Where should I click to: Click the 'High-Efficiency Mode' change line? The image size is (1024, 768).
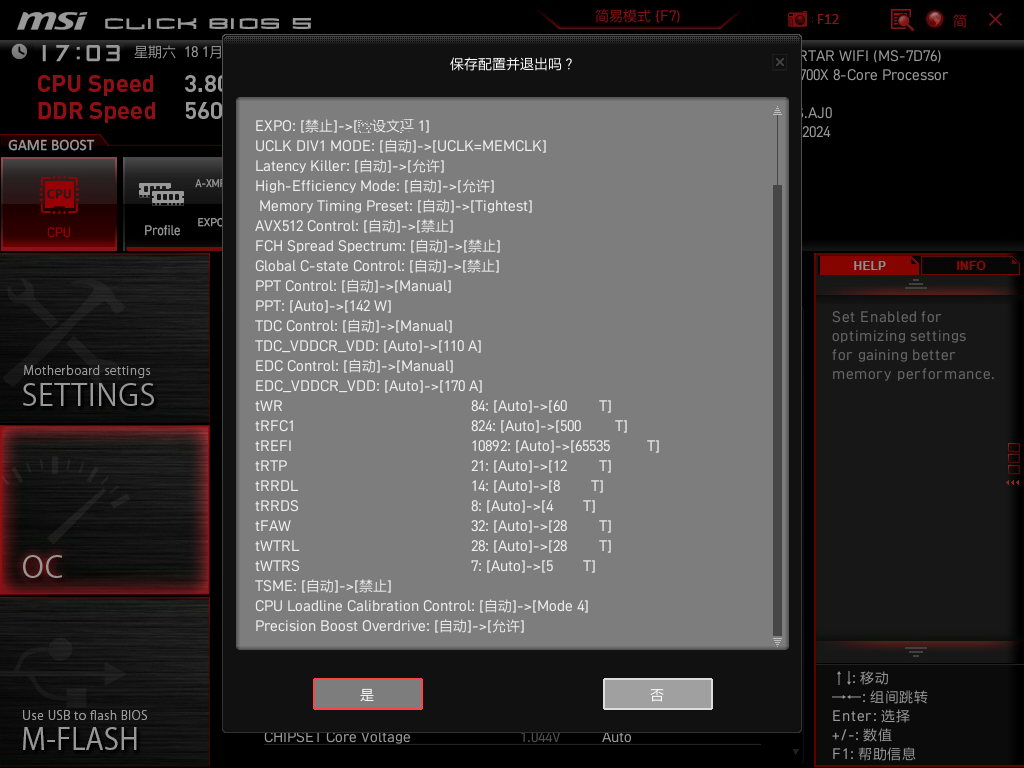(x=375, y=186)
